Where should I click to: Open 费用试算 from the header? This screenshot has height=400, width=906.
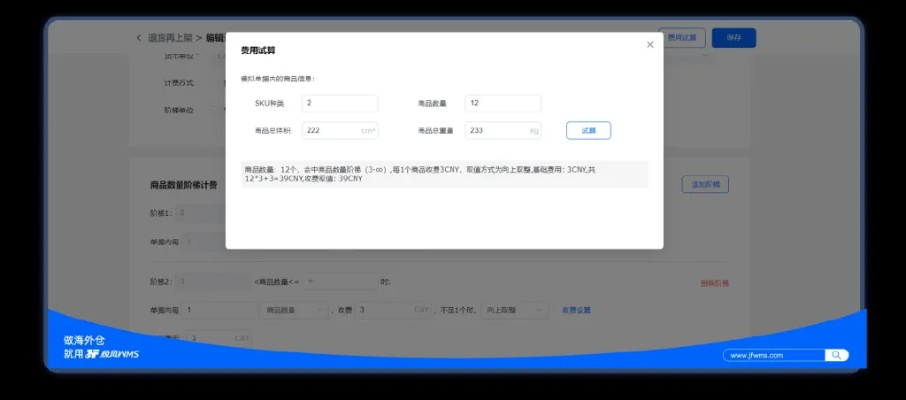[683, 38]
